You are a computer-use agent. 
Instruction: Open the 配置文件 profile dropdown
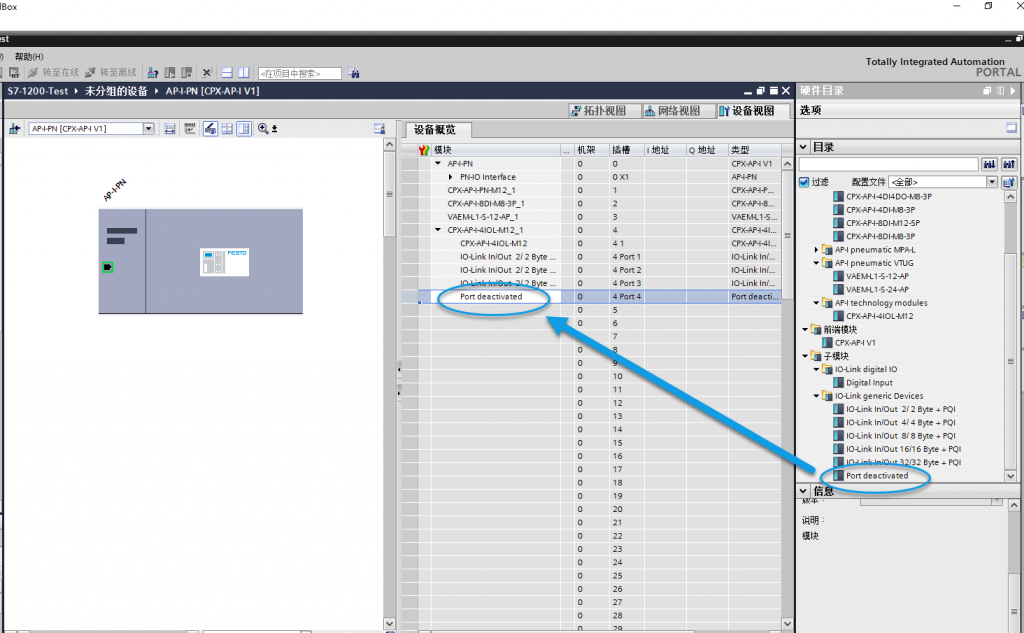[x=991, y=182]
